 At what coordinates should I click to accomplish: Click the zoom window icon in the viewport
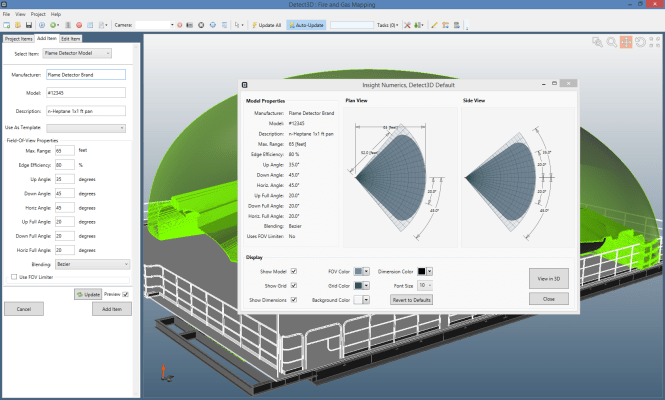[597, 42]
